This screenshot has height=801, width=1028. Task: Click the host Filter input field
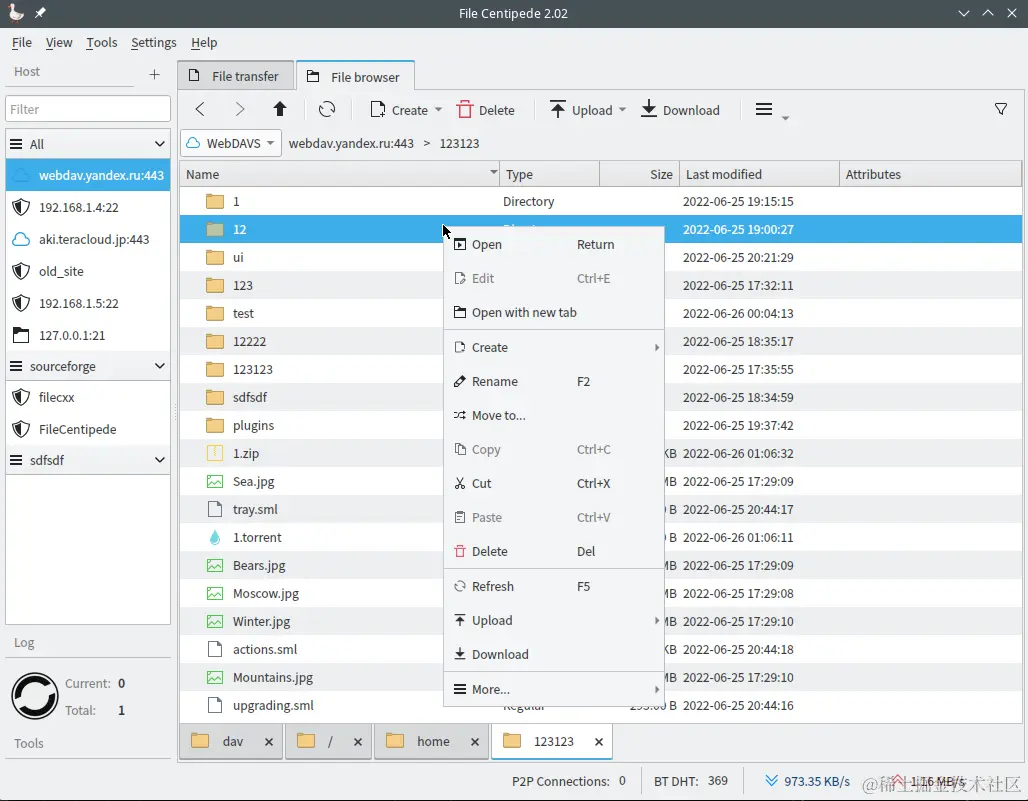88,109
